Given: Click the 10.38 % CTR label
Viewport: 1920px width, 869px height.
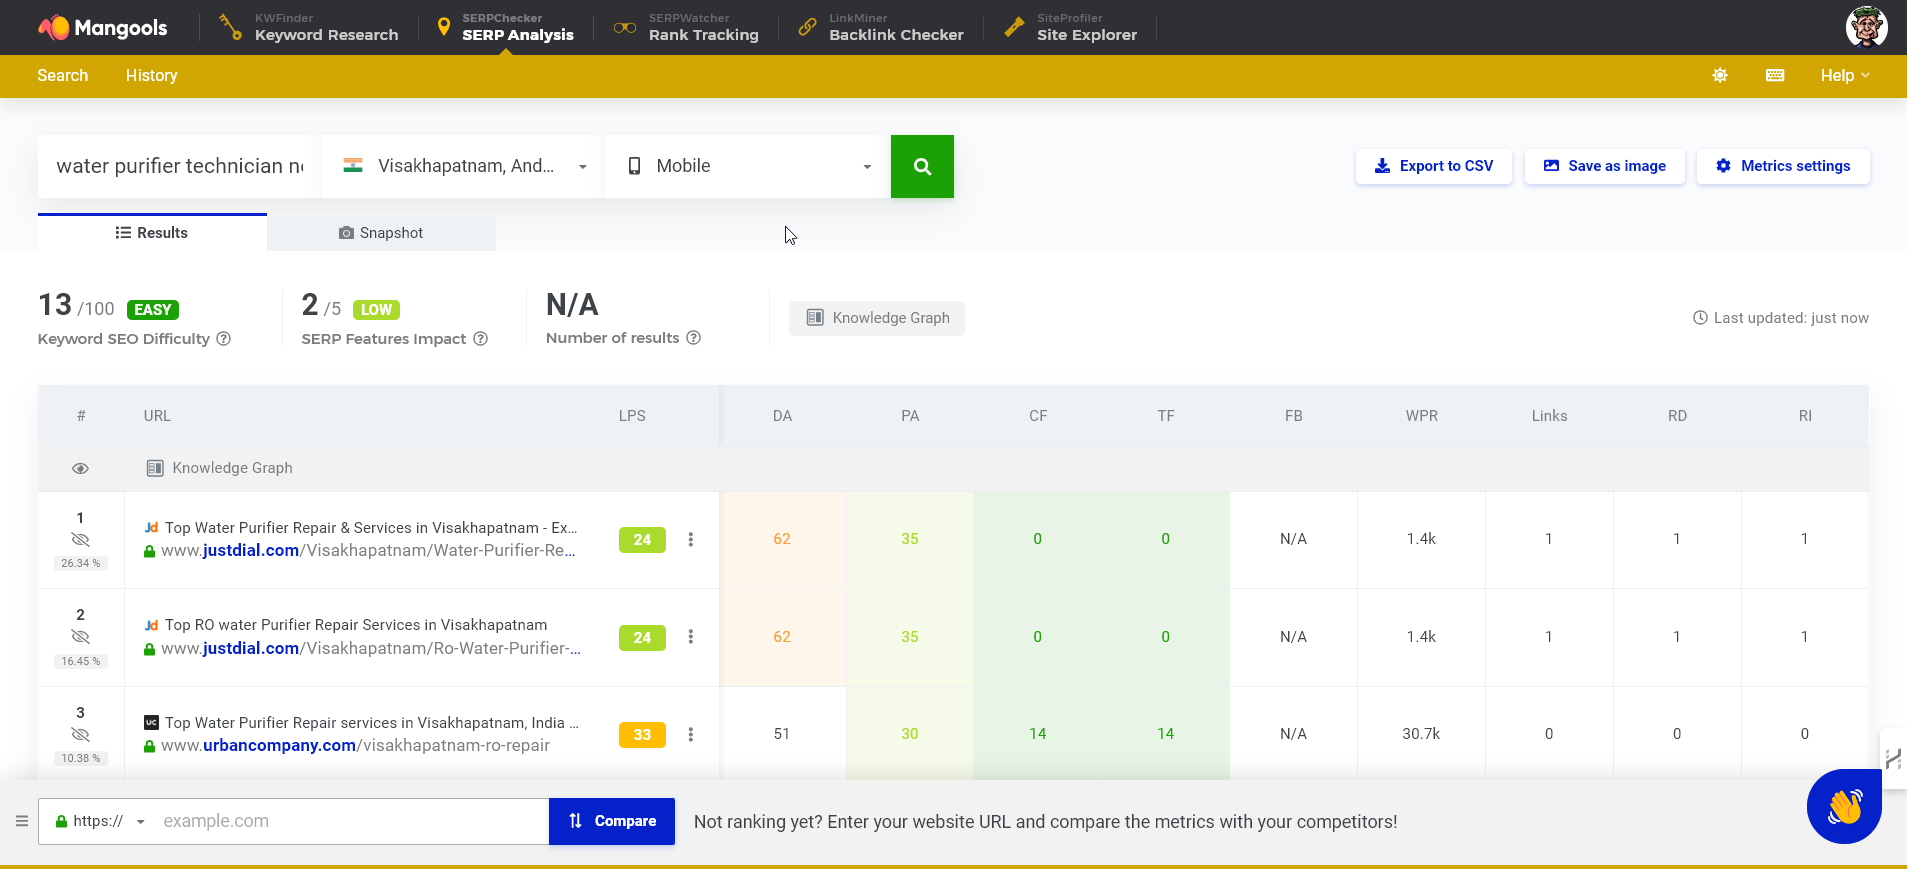Looking at the screenshot, I should coord(81,759).
